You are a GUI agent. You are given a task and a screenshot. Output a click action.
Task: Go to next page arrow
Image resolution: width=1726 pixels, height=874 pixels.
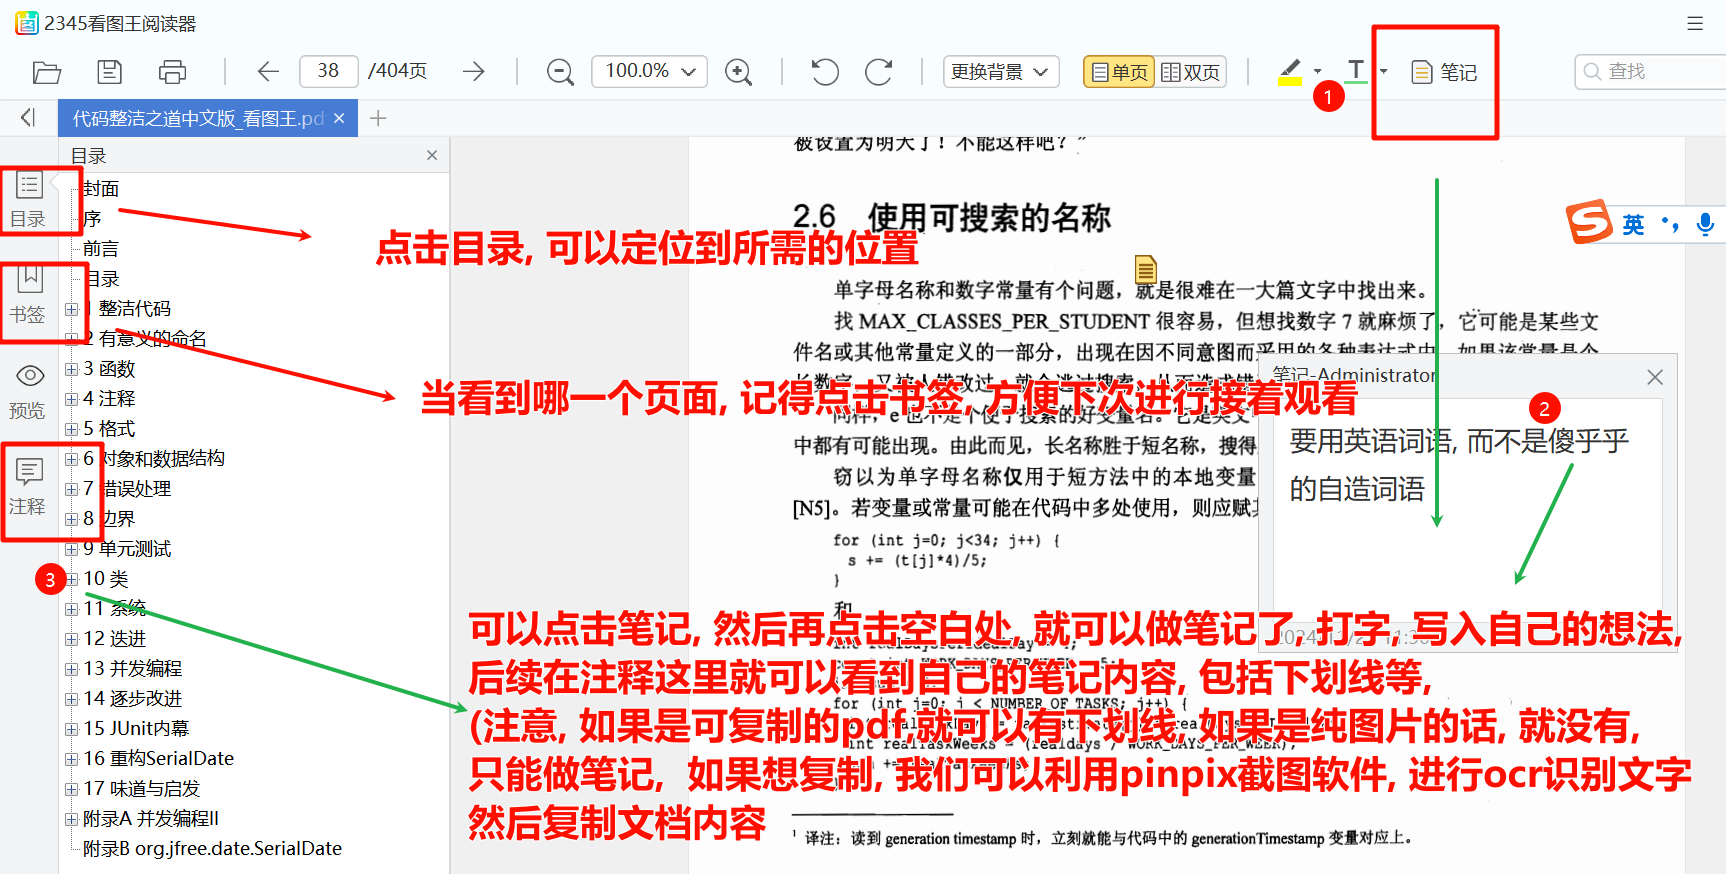(474, 72)
